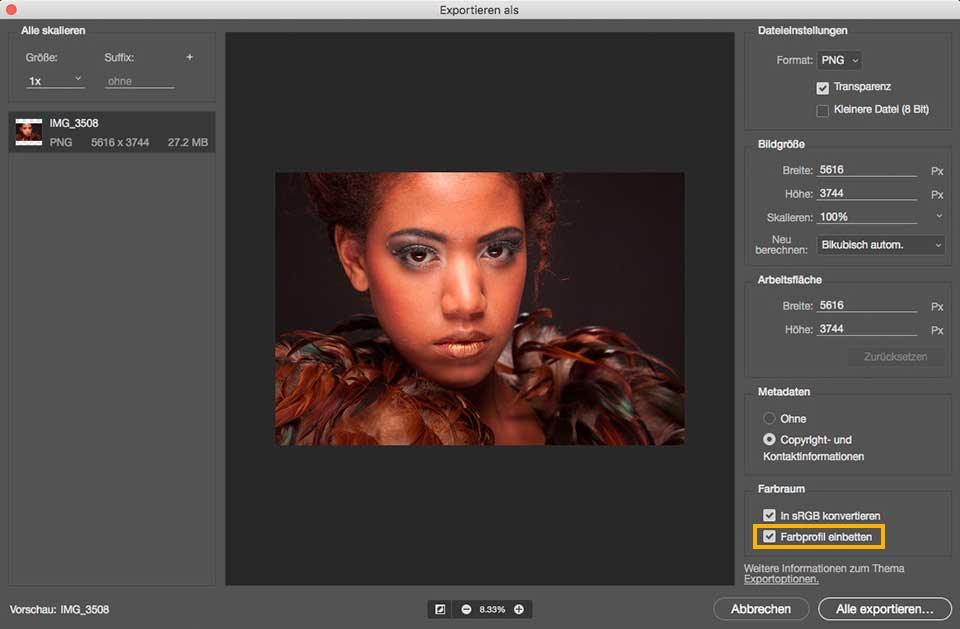Viewport: 960px width, 629px height.
Task: Click the zoom in plus icon
Action: (x=518, y=609)
